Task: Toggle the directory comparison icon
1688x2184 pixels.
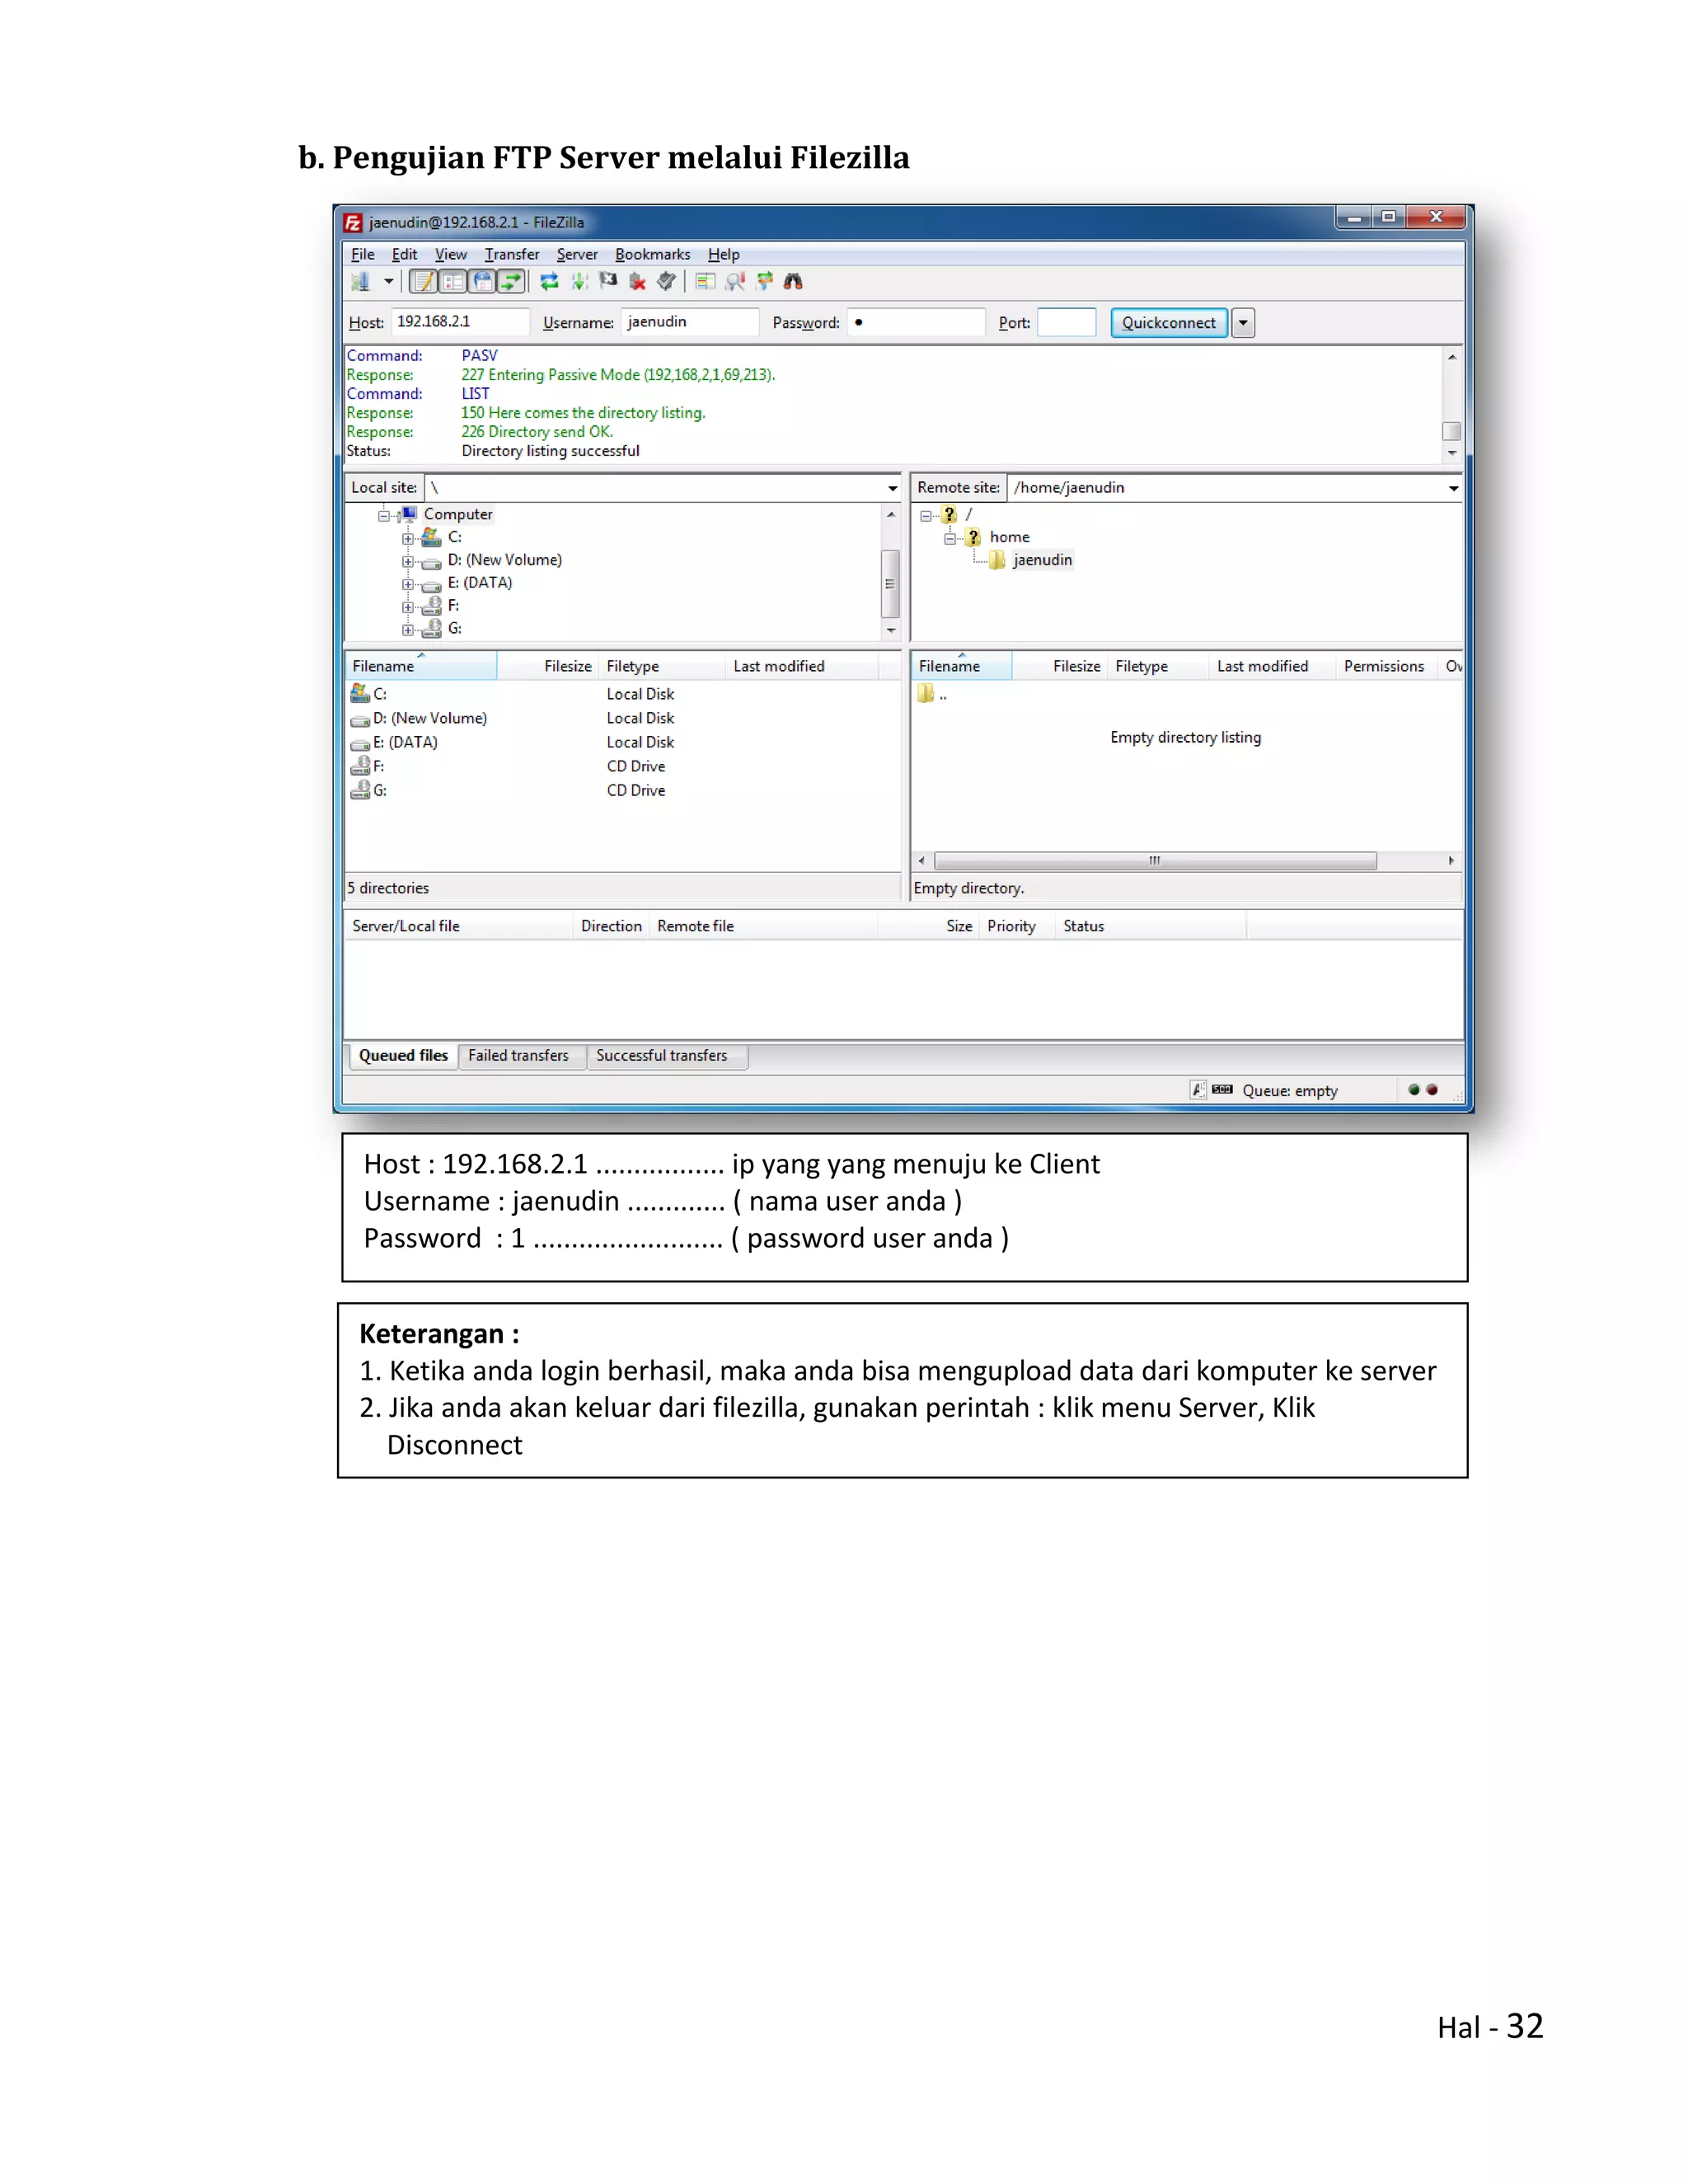Action: 735,282
